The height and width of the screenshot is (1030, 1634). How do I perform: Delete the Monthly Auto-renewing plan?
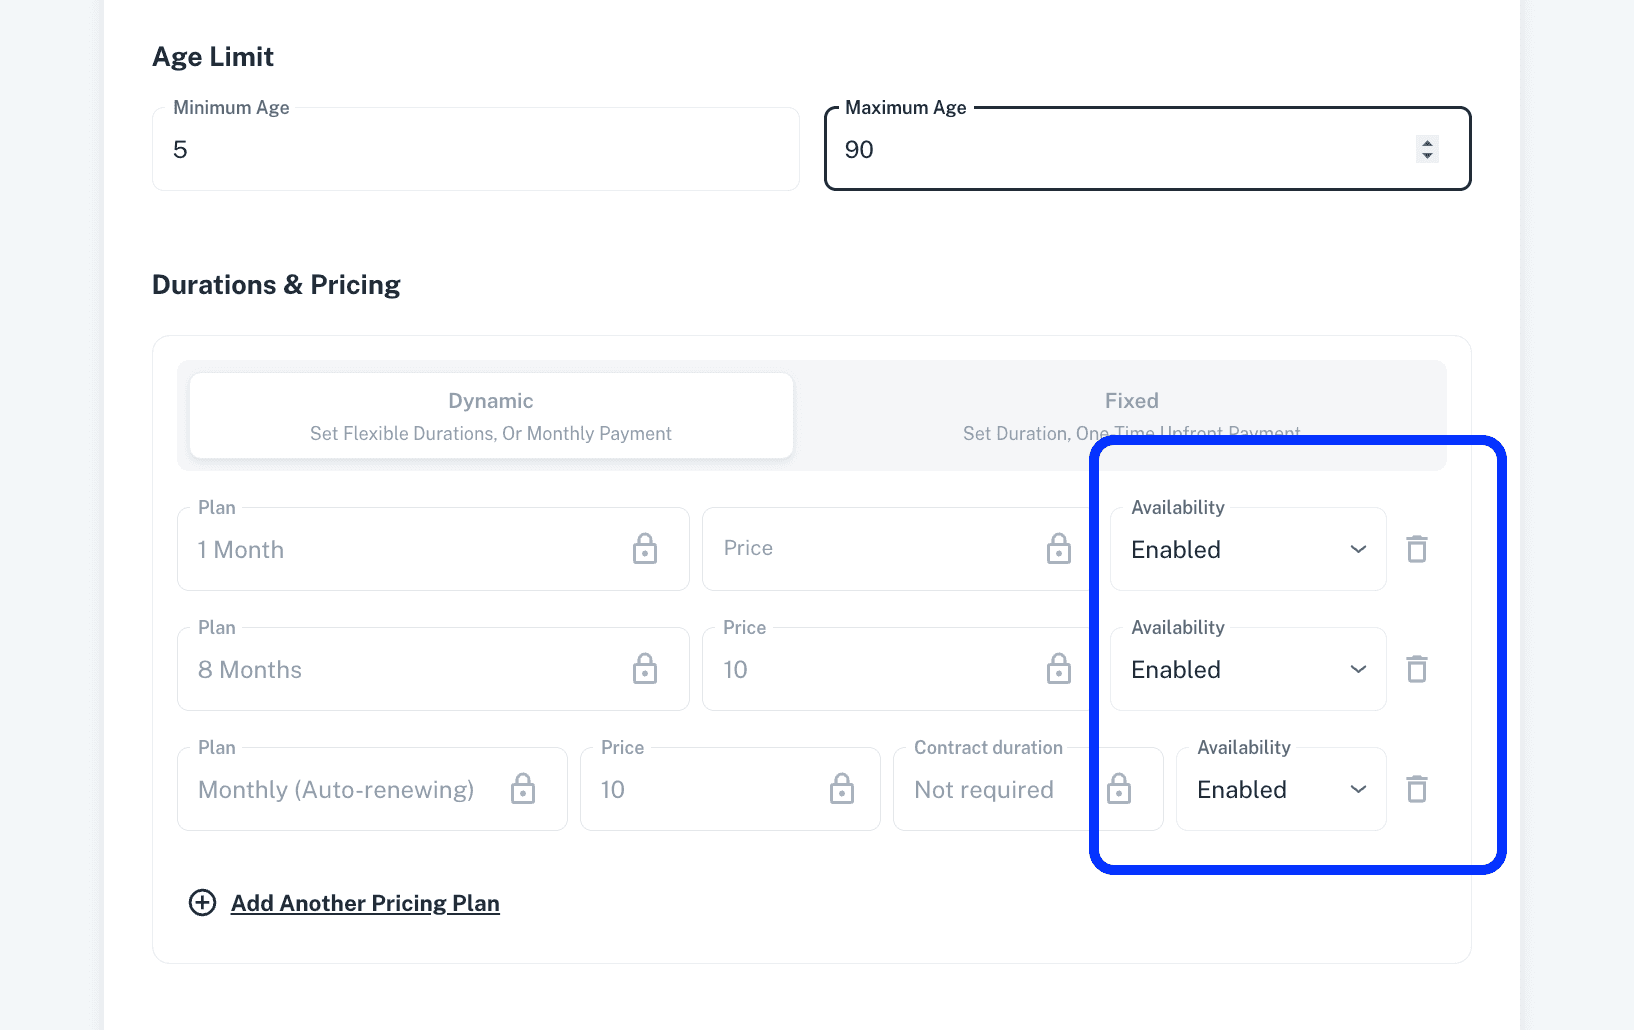pos(1417,789)
